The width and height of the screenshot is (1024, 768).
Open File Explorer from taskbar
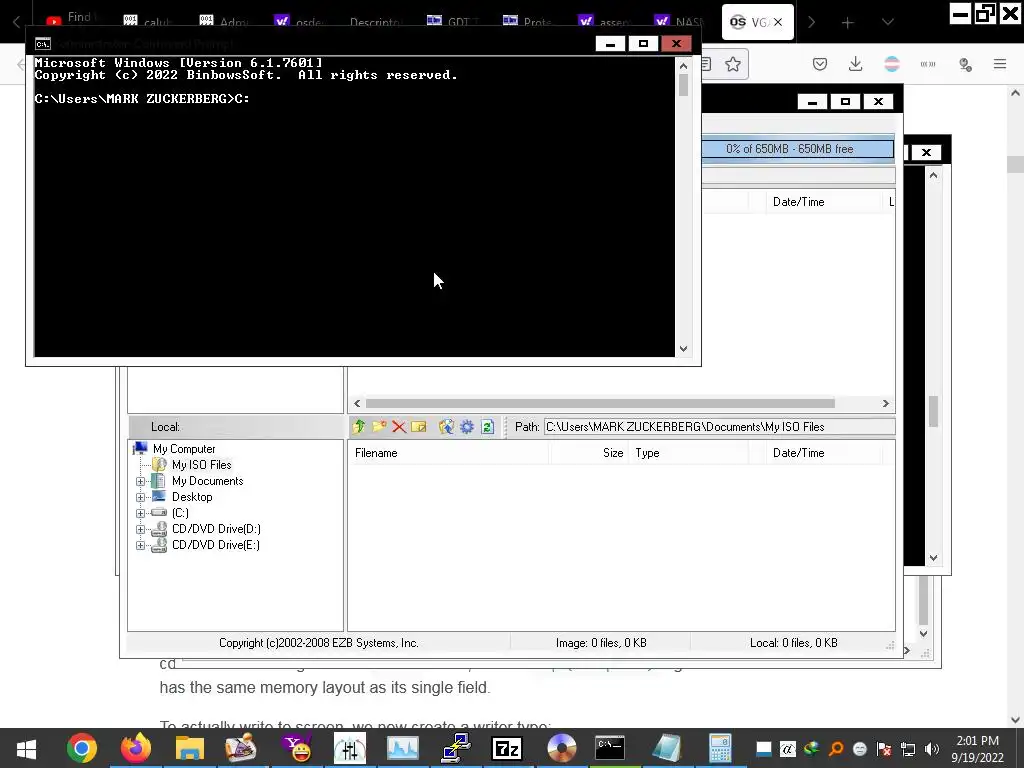tap(189, 748)
